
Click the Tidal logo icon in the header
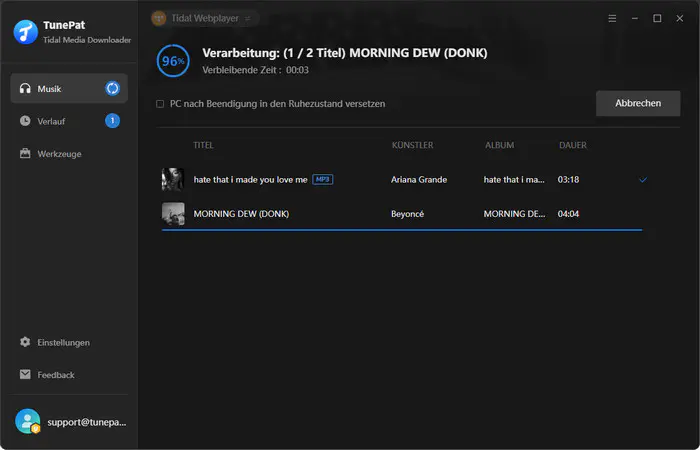coord(159,18)
